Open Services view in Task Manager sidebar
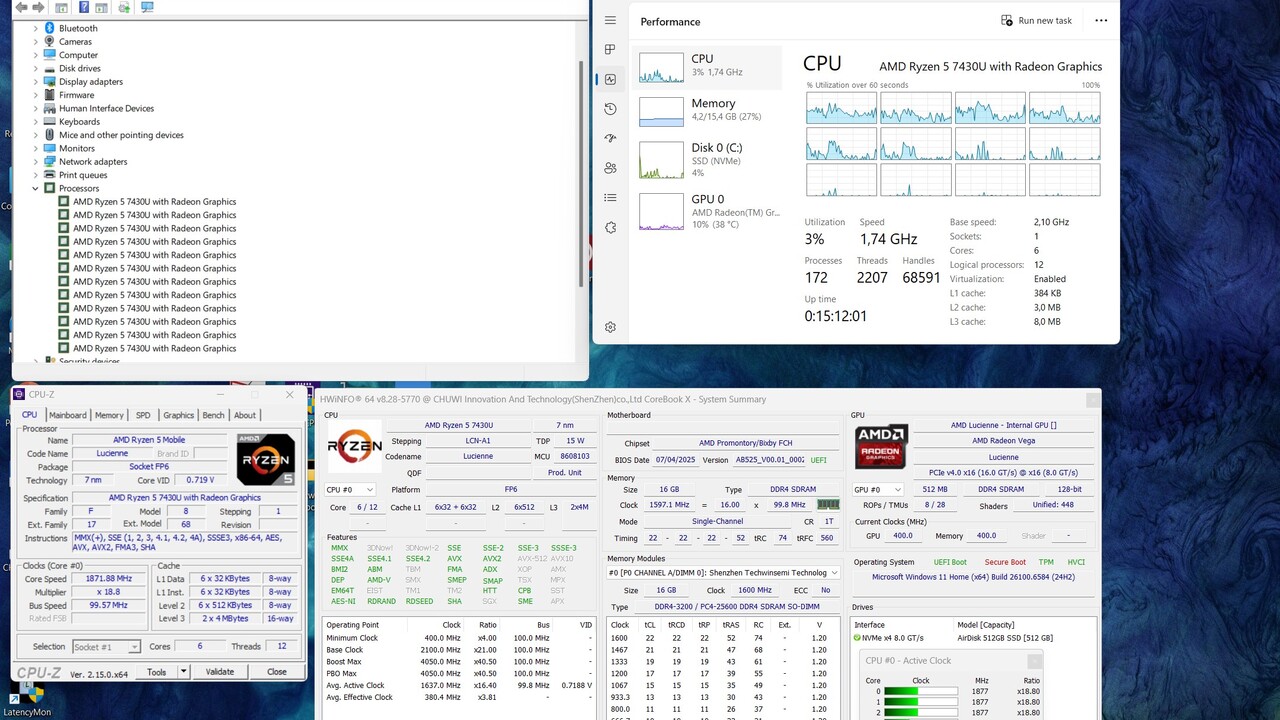Viewport: 1280px width, 720px height. (x=611, y=227)
